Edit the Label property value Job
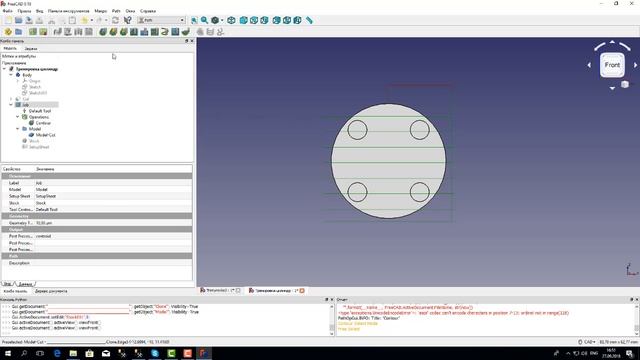This screenshot has width=640, height=360. [113, 183]
